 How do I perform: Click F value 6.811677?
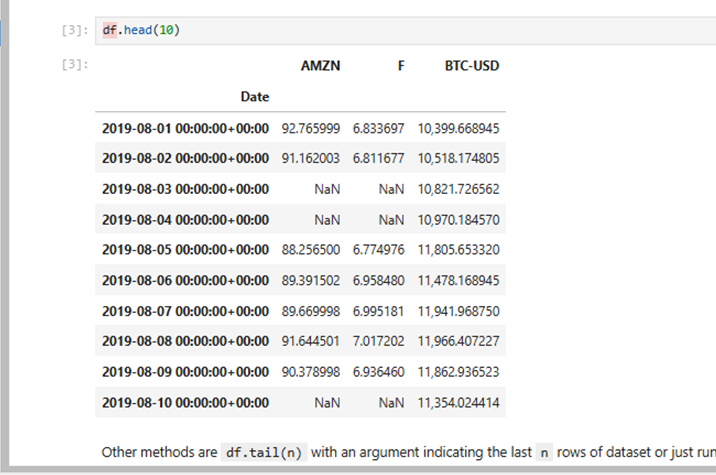point(379,158)
